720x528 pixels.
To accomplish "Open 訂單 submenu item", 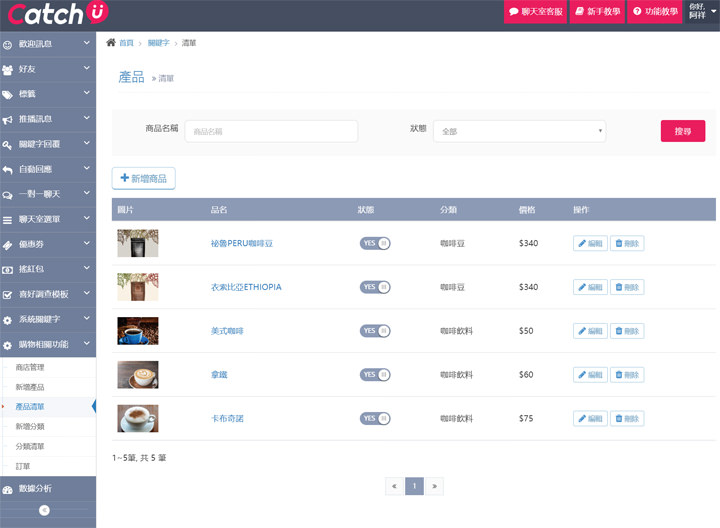I will (22, 466).
